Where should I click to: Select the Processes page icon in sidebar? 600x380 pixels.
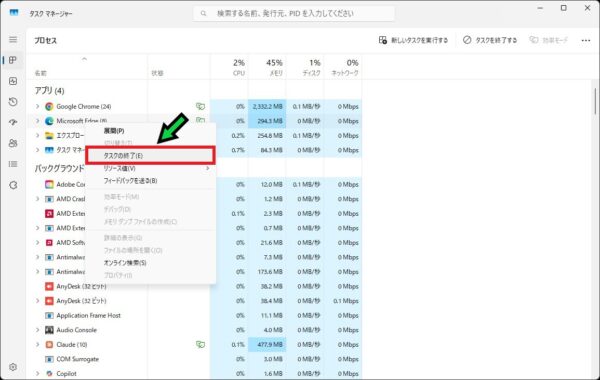13,60
